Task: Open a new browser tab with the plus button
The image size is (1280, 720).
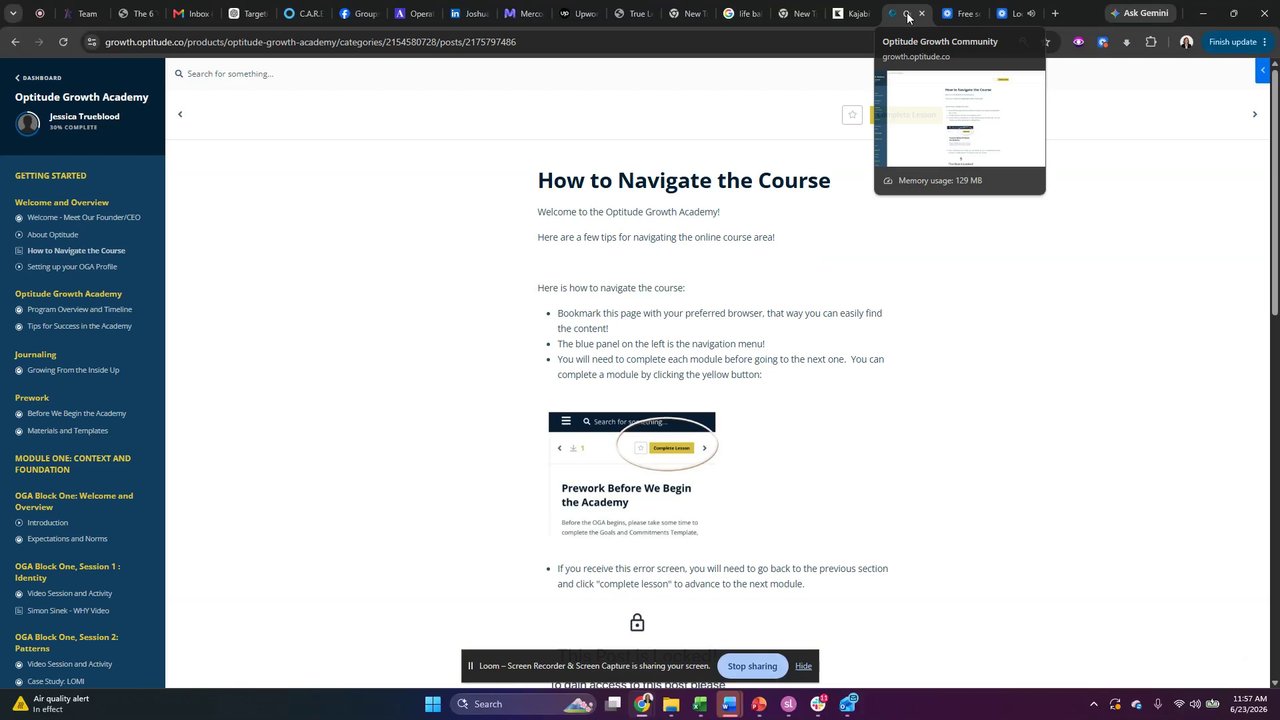Action: [1054, 13]
